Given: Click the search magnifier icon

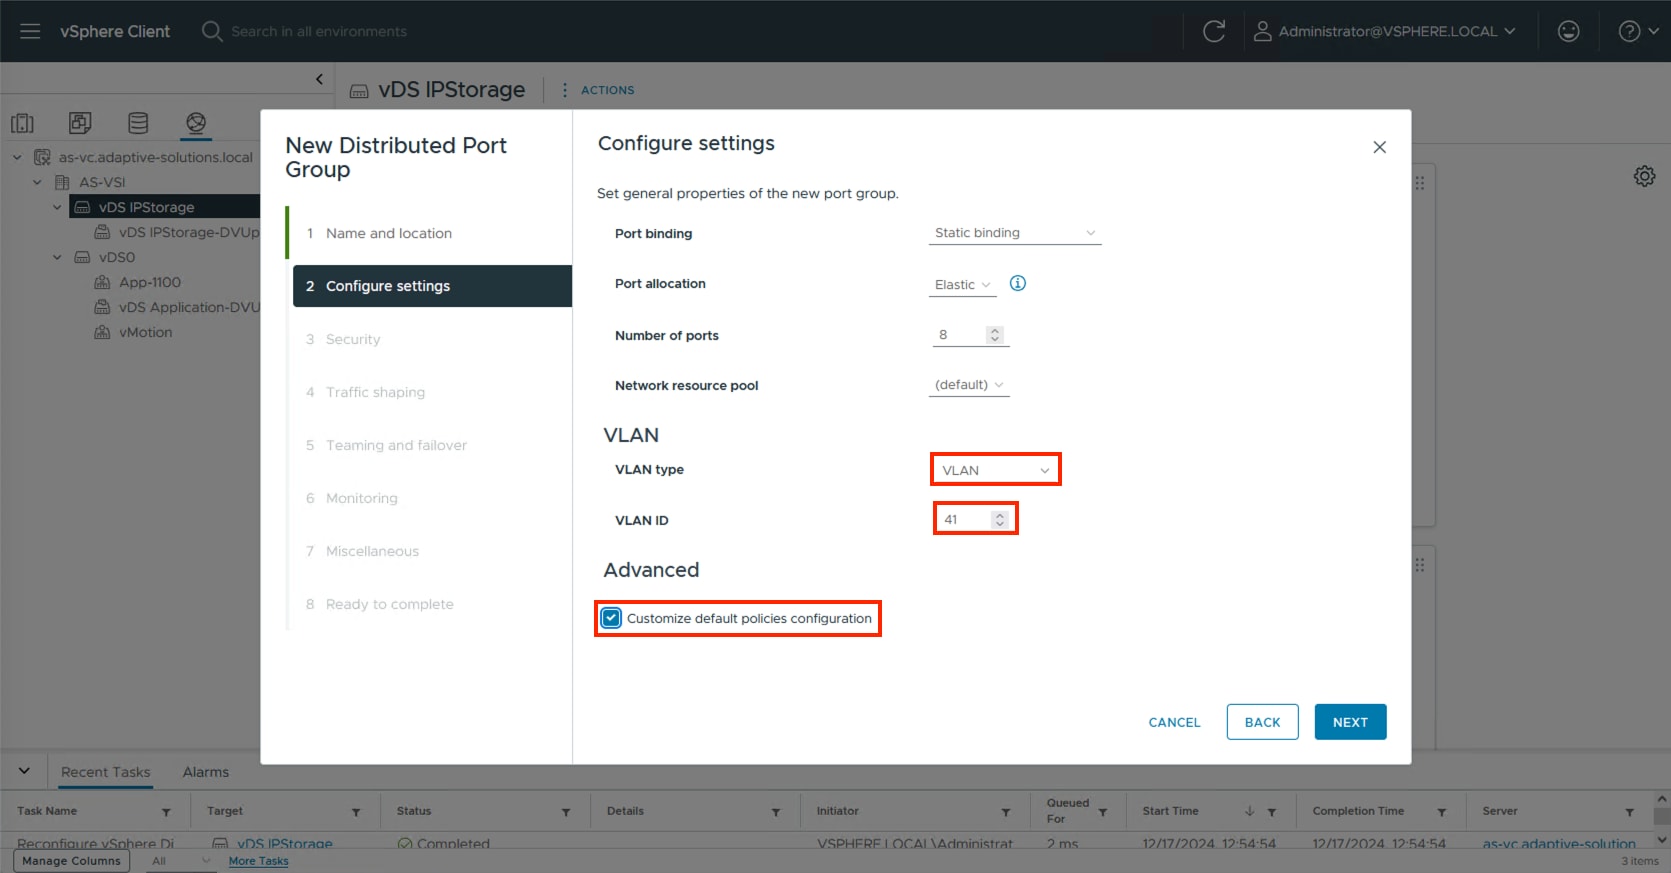Looking at the screenshot, I should click(212, 31).
